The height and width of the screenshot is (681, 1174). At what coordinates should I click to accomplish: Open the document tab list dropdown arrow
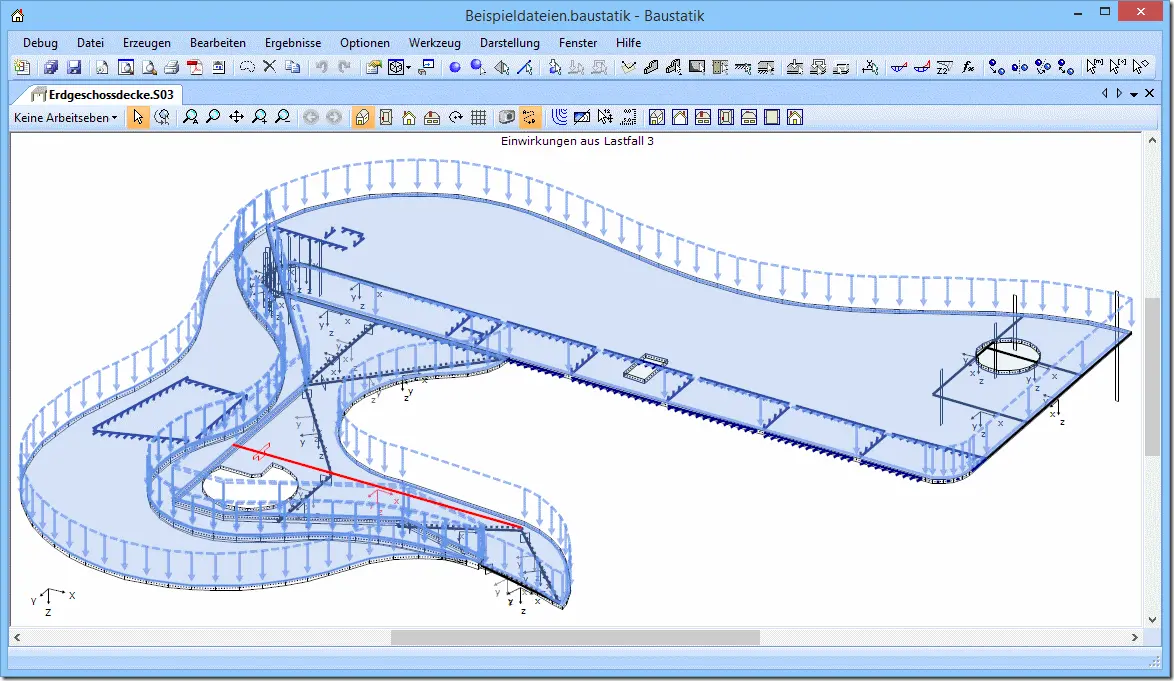[x=1134, y=94]
